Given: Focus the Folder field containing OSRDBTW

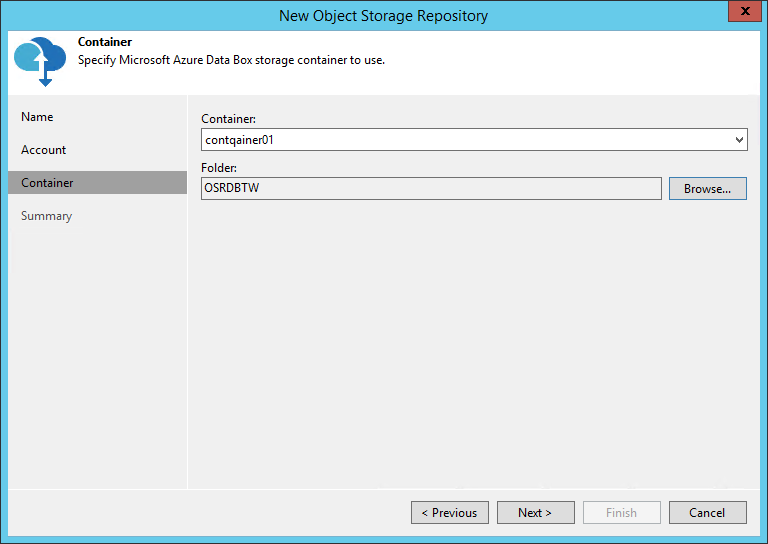Looking at the screenshot, I should 431,188.
